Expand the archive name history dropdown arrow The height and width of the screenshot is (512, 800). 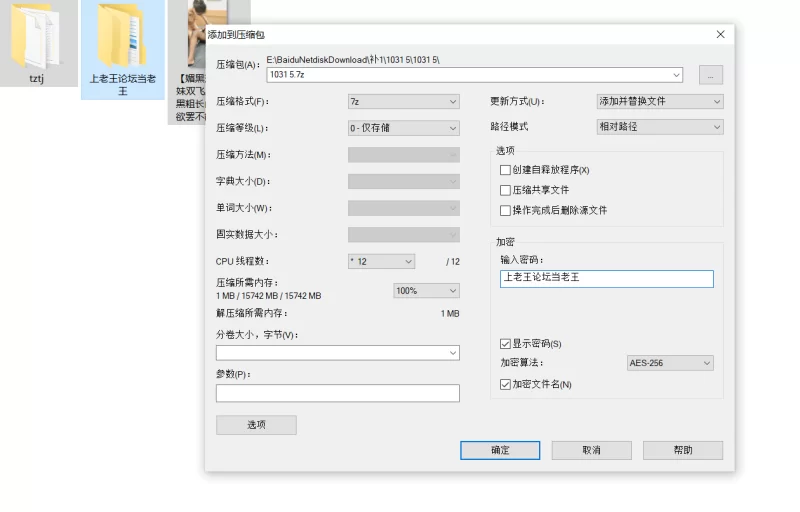click(x=677, y=75)
